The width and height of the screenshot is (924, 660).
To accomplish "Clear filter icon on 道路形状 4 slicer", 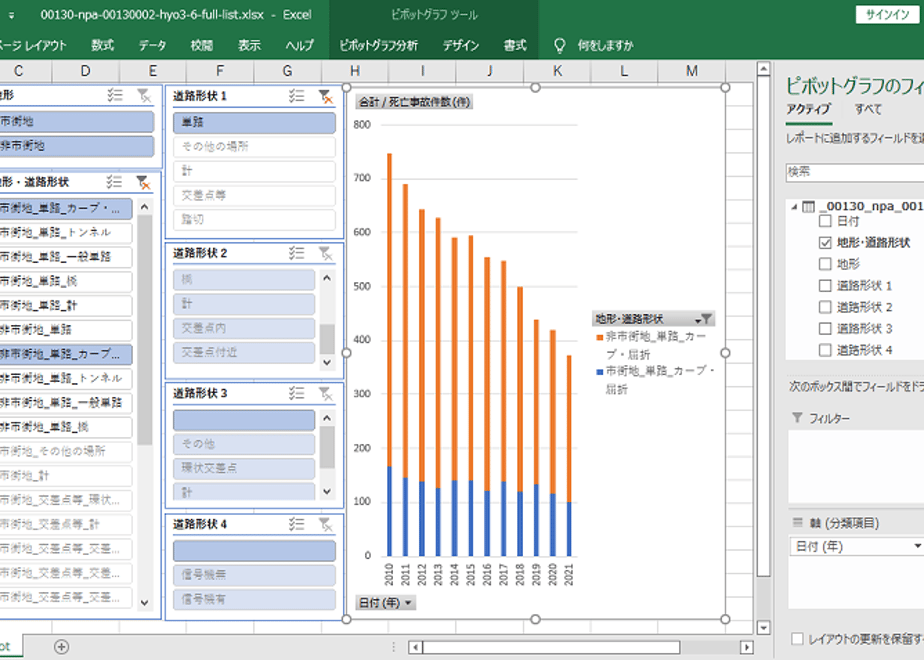I will coord(325,524).
